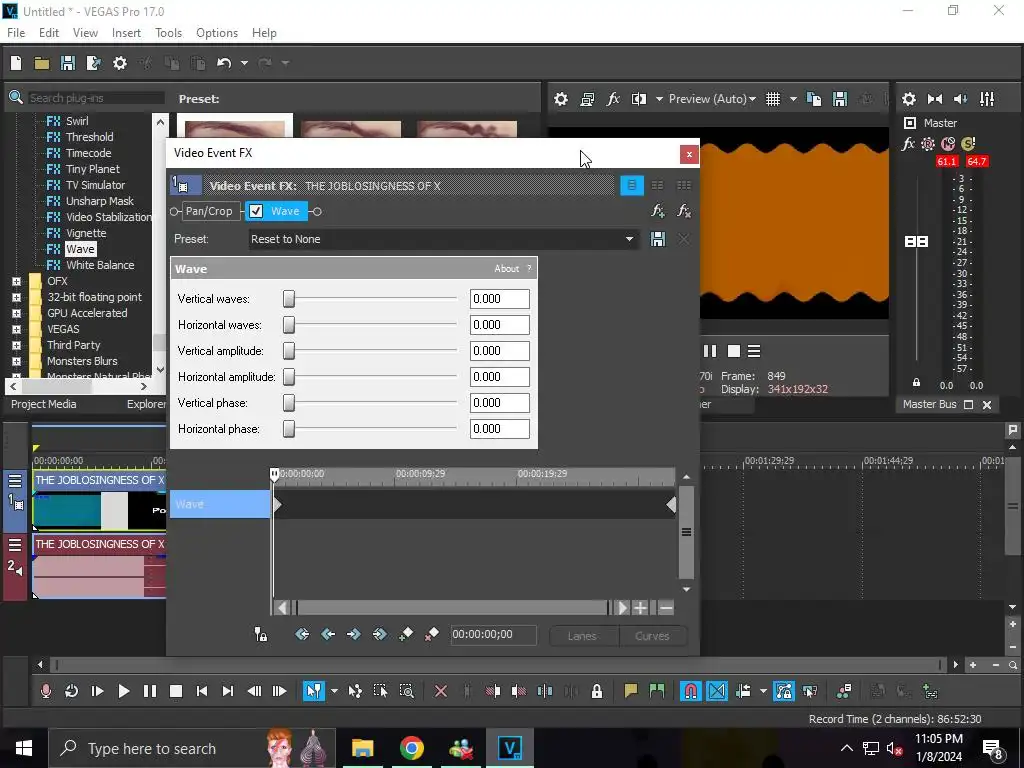The width and height of the screenshot is (1024, 768).
Task: Toggle snapping with the magnet icon
Action: (x=690, y=691)
